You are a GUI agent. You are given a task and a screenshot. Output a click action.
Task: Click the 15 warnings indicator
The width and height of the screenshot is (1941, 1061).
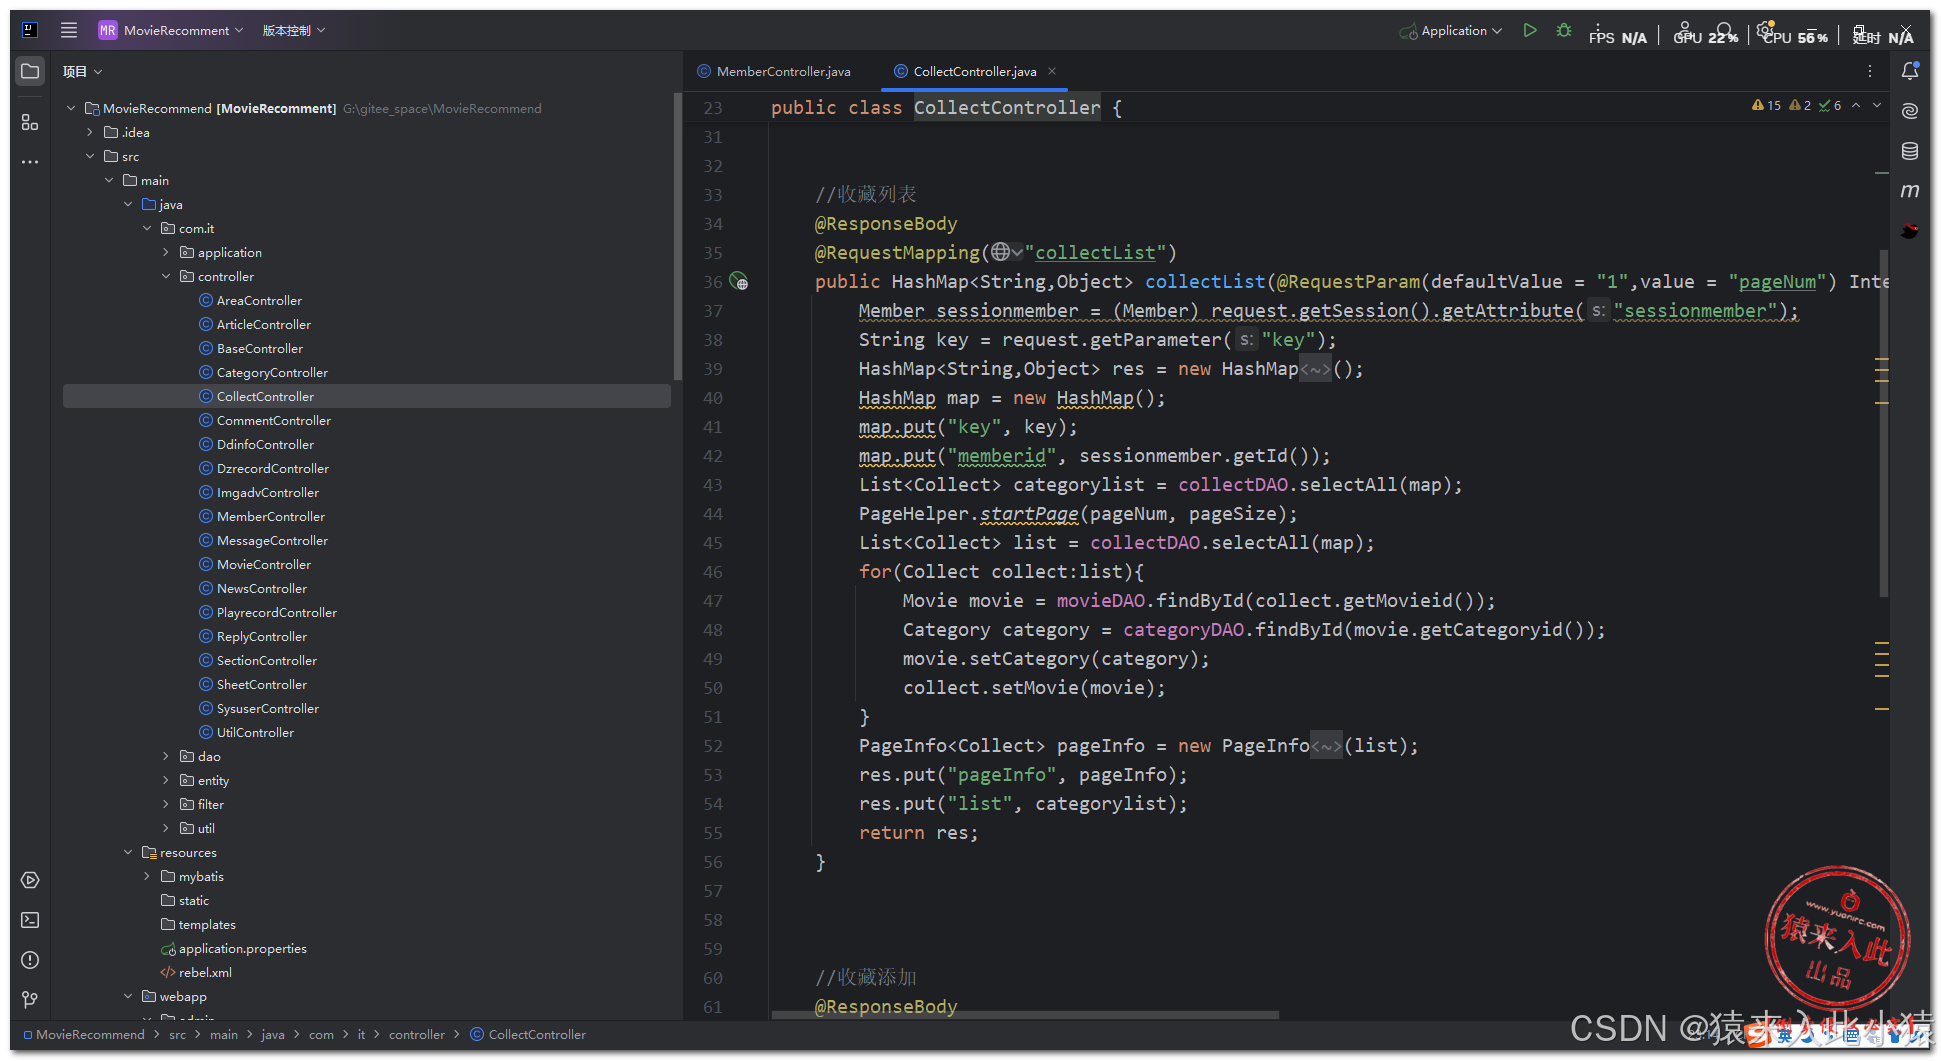[x=1766, y=105]
